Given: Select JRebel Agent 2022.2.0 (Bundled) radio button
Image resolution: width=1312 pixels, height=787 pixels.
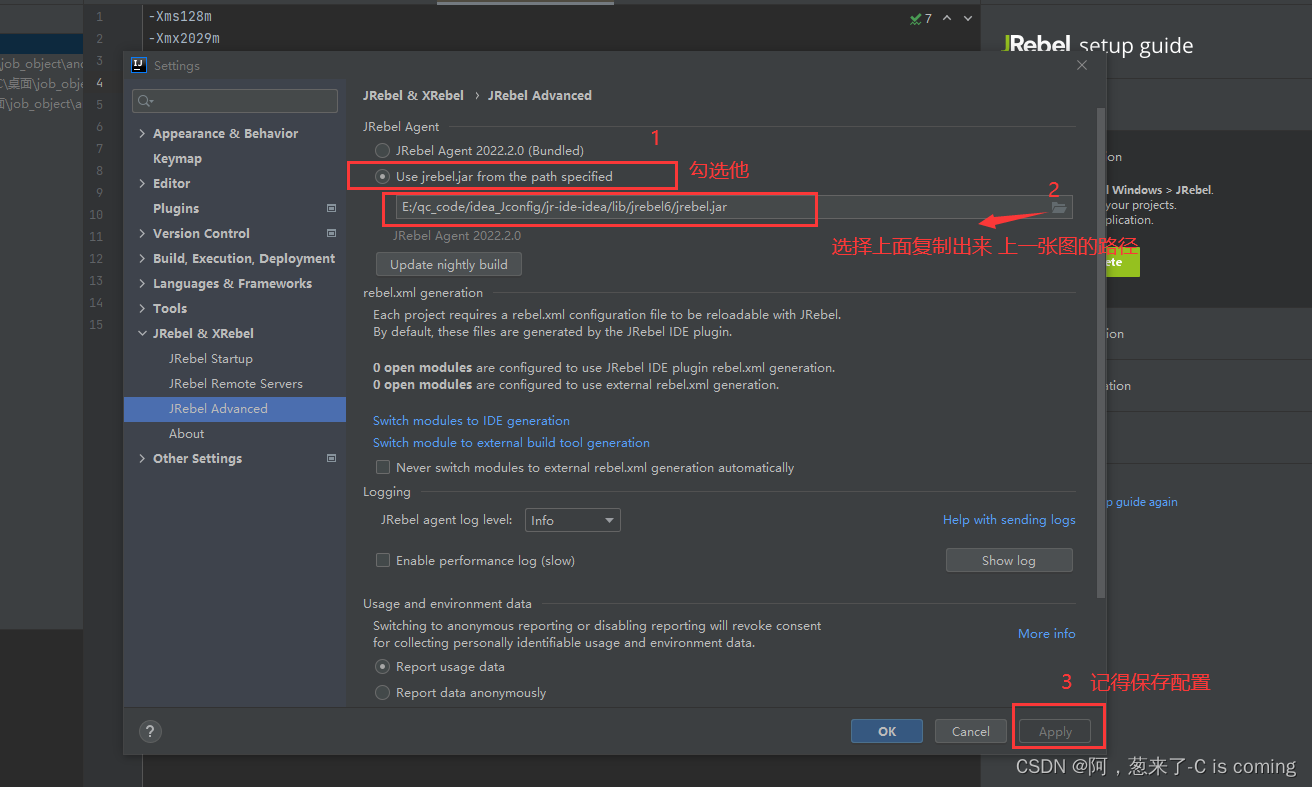Looking at the screenshot, I should [382, 150].
